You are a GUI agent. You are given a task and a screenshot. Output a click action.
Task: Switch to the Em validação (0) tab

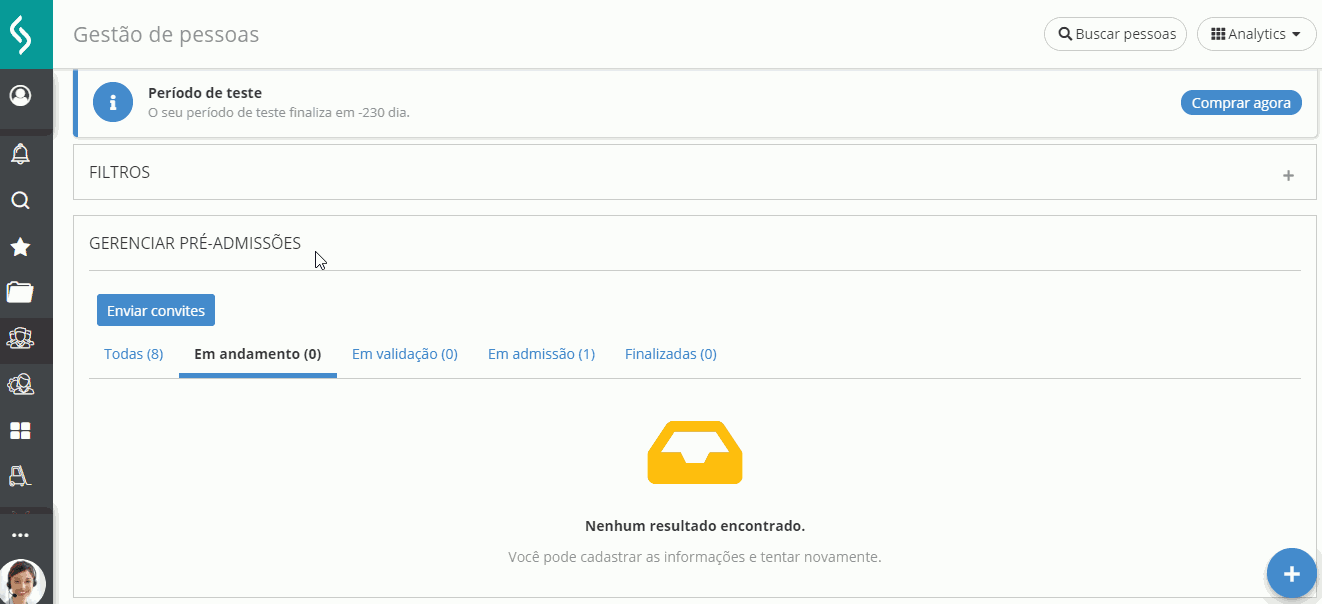pyautogui.click(x=405, y=354)
